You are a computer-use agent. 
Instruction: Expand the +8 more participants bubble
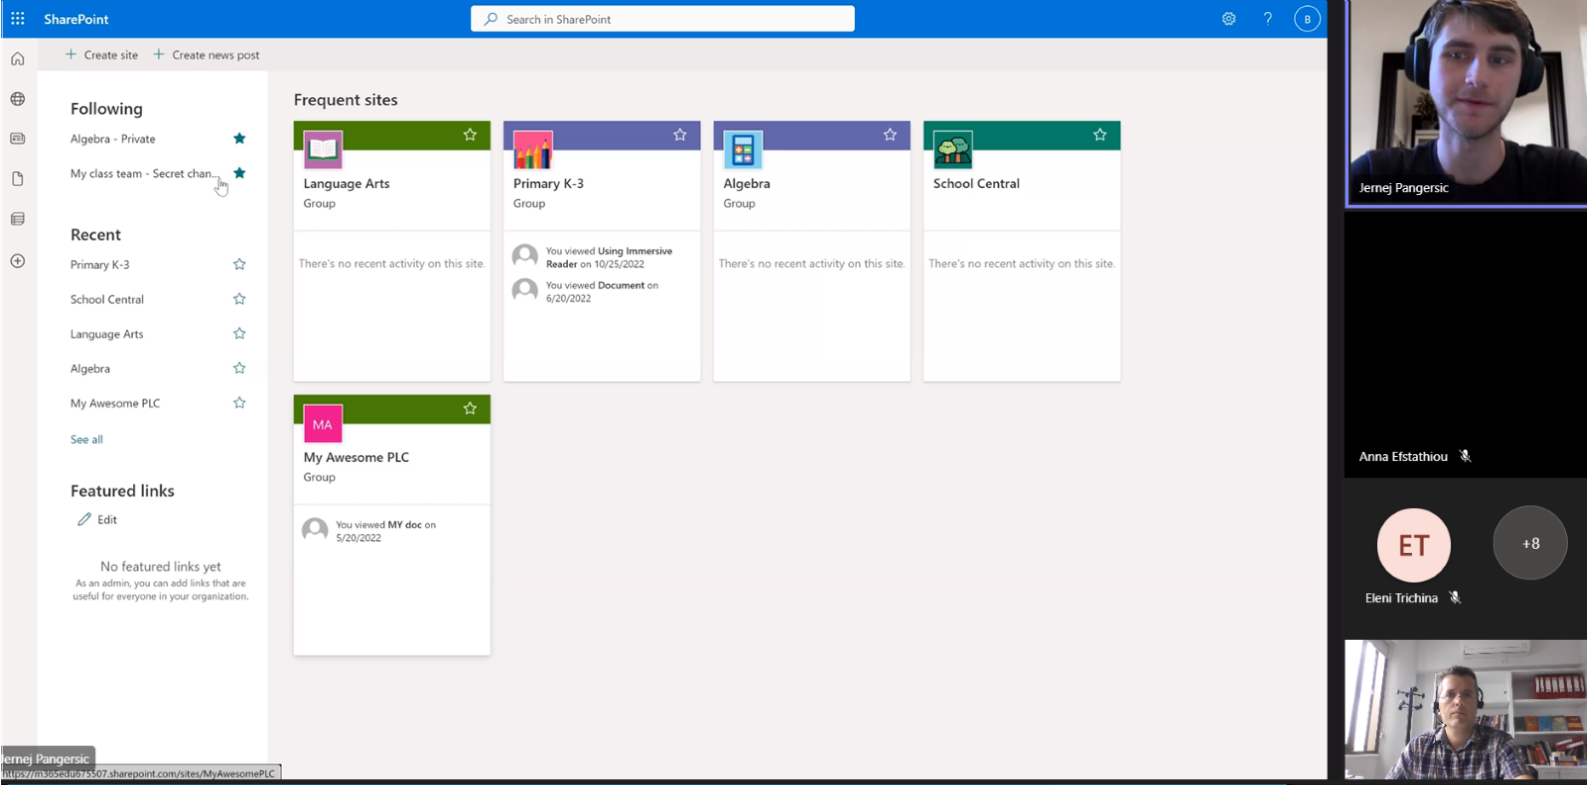pyautogui.click(x=1529, y=543)
